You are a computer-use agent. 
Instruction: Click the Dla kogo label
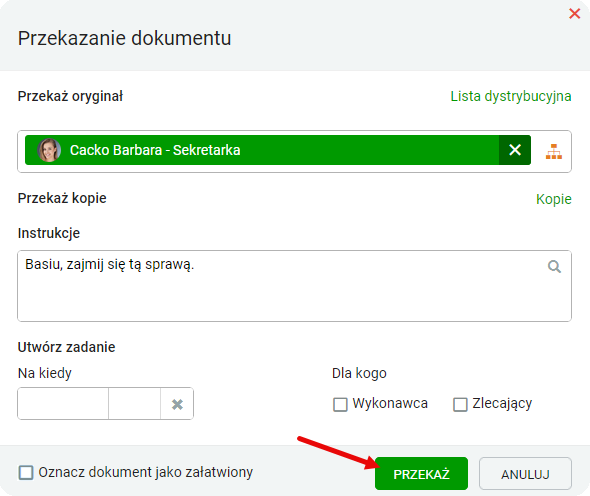click(359, 373)
